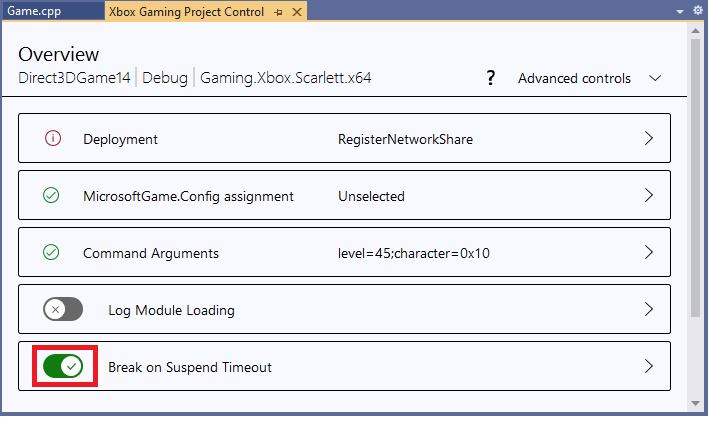Open the help question mark icon

pos(490,78)
